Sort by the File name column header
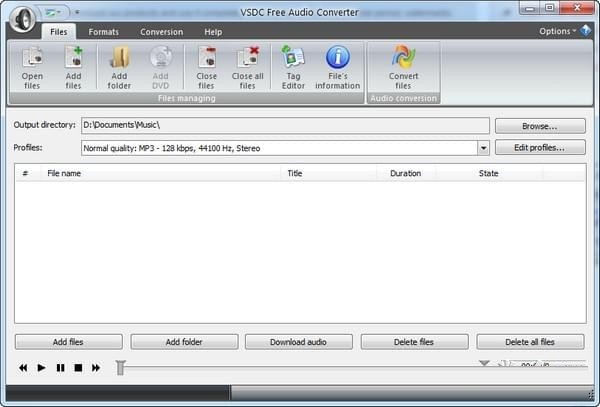 coord(160,173)
